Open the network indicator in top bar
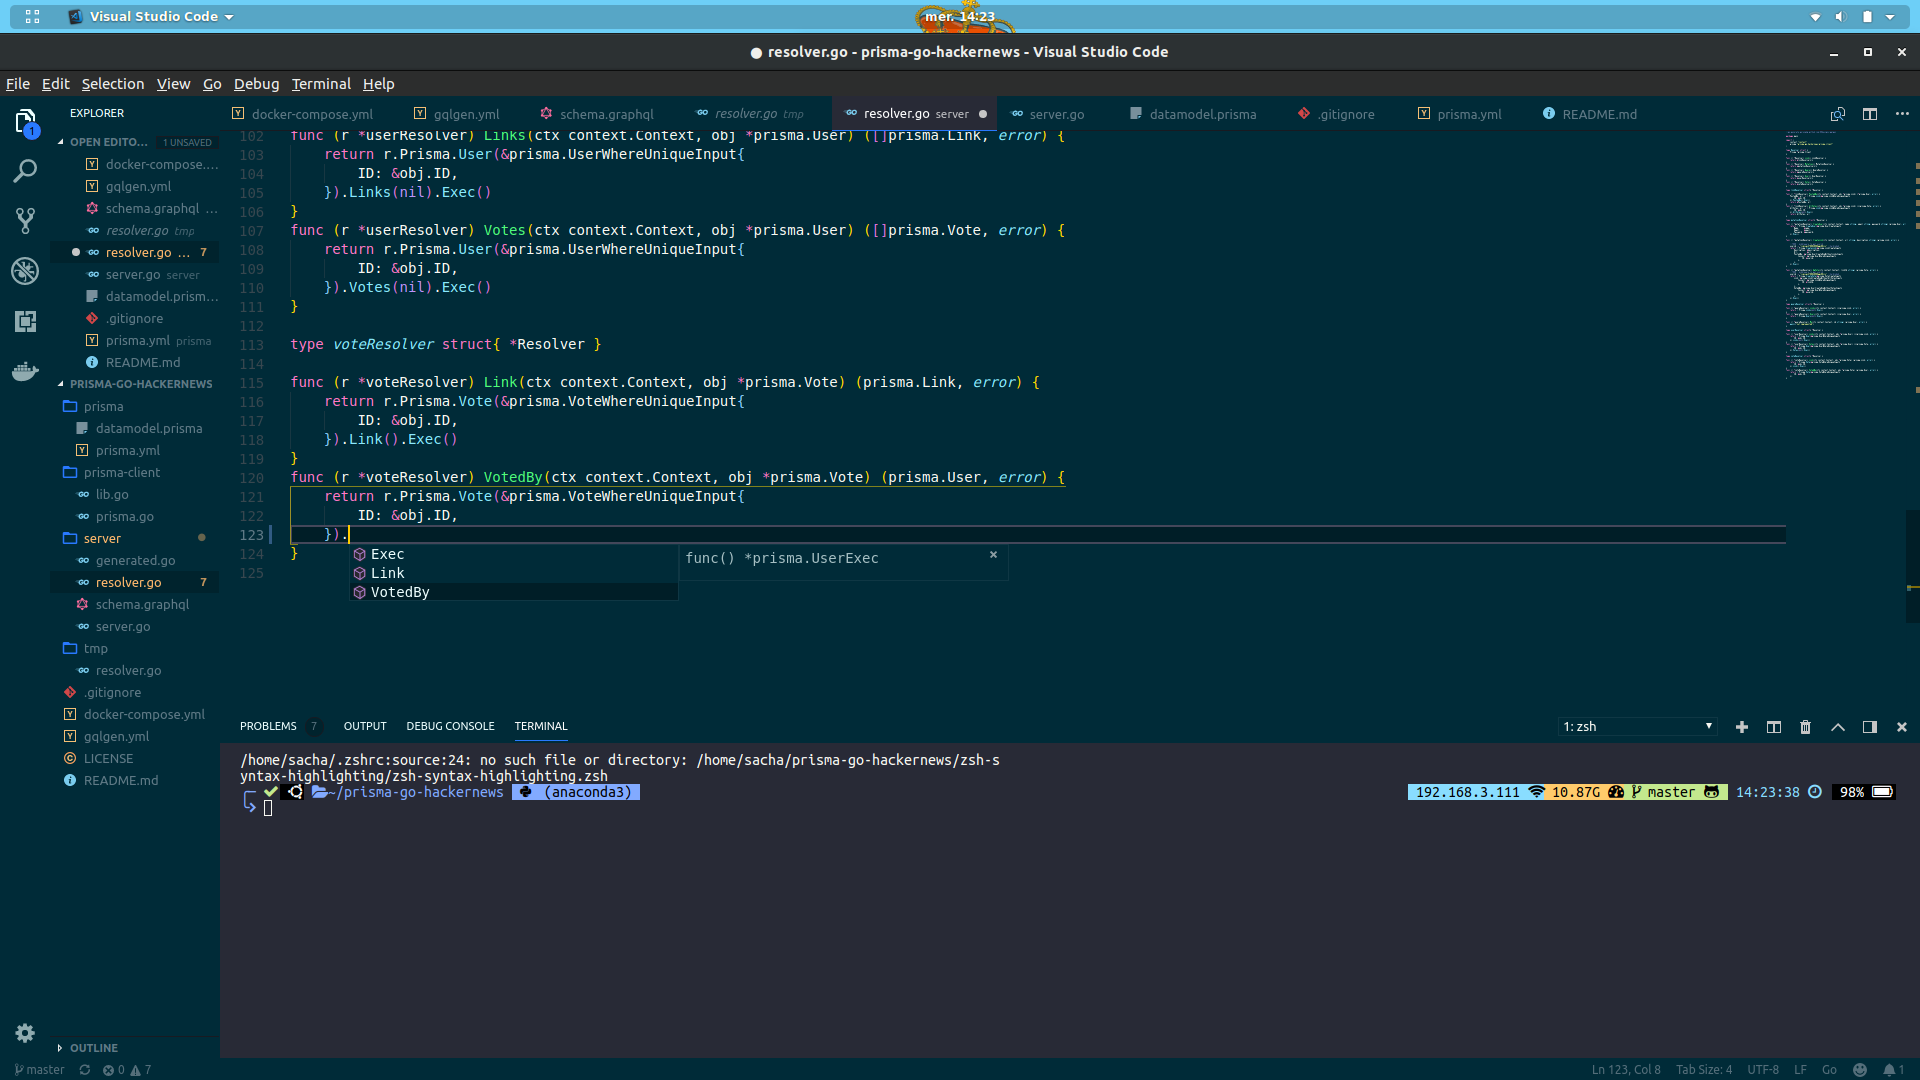This screenshot has width=1920, height=1080. (1815, 17)
